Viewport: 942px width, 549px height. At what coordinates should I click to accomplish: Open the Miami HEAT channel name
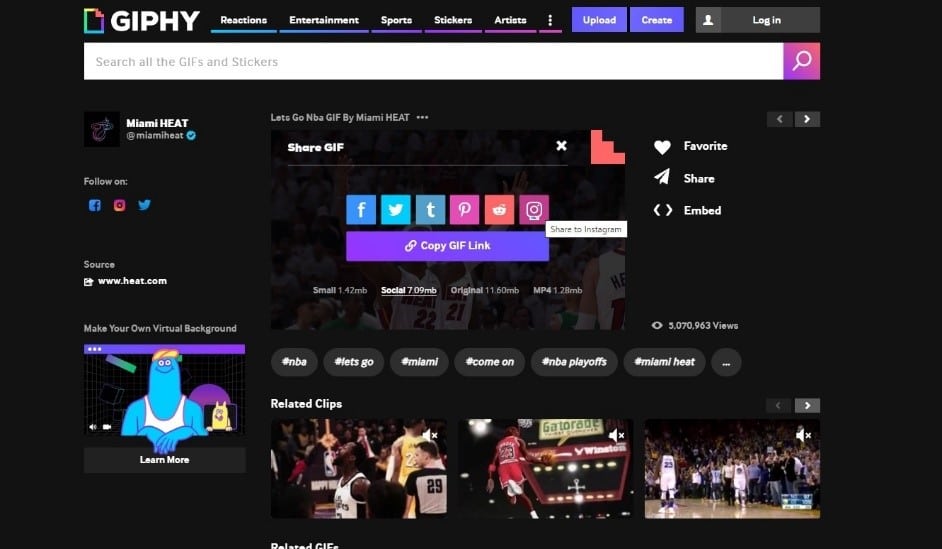coord(157,123)
